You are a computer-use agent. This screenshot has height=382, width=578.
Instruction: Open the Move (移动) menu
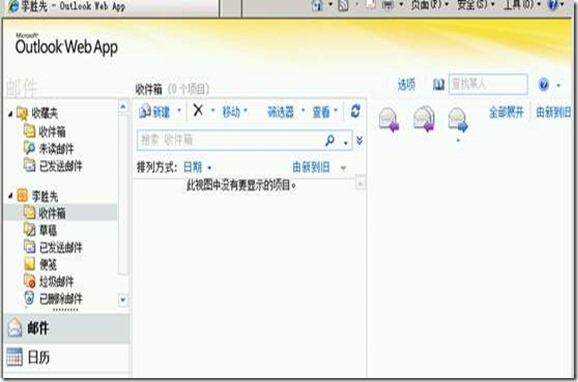coord(234,112)
